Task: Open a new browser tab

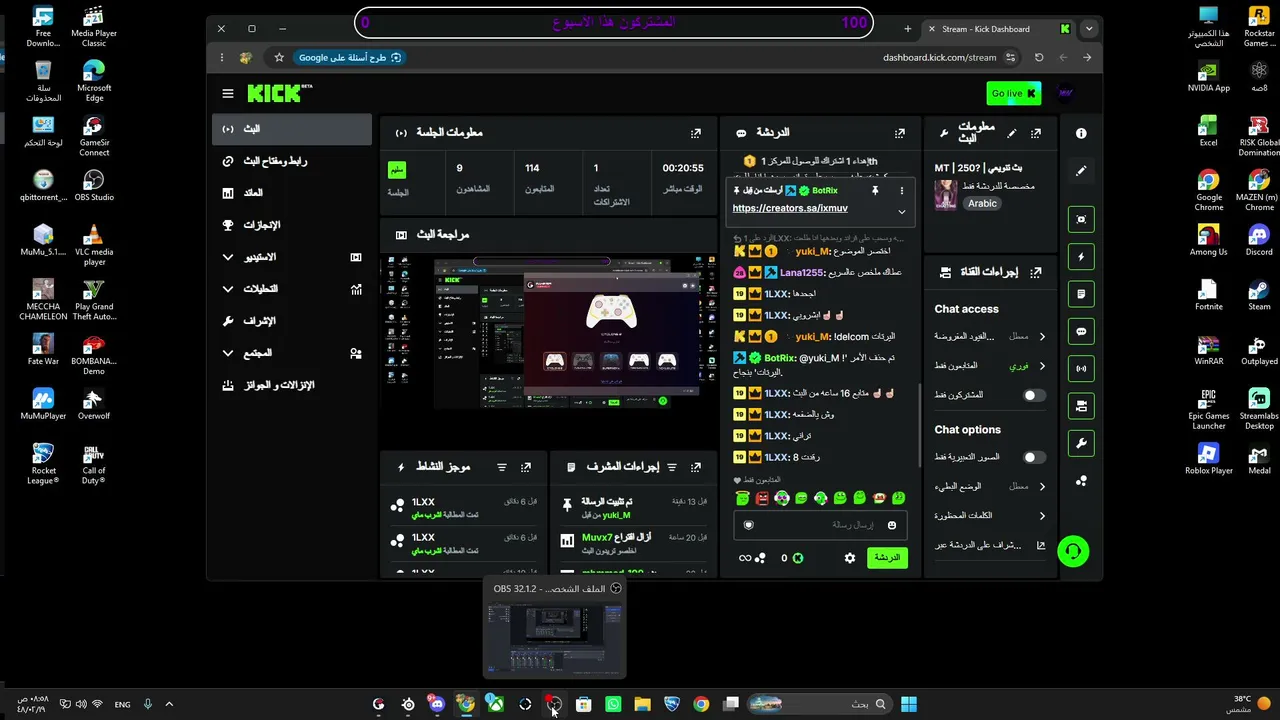Action: [x=908, y=29]
